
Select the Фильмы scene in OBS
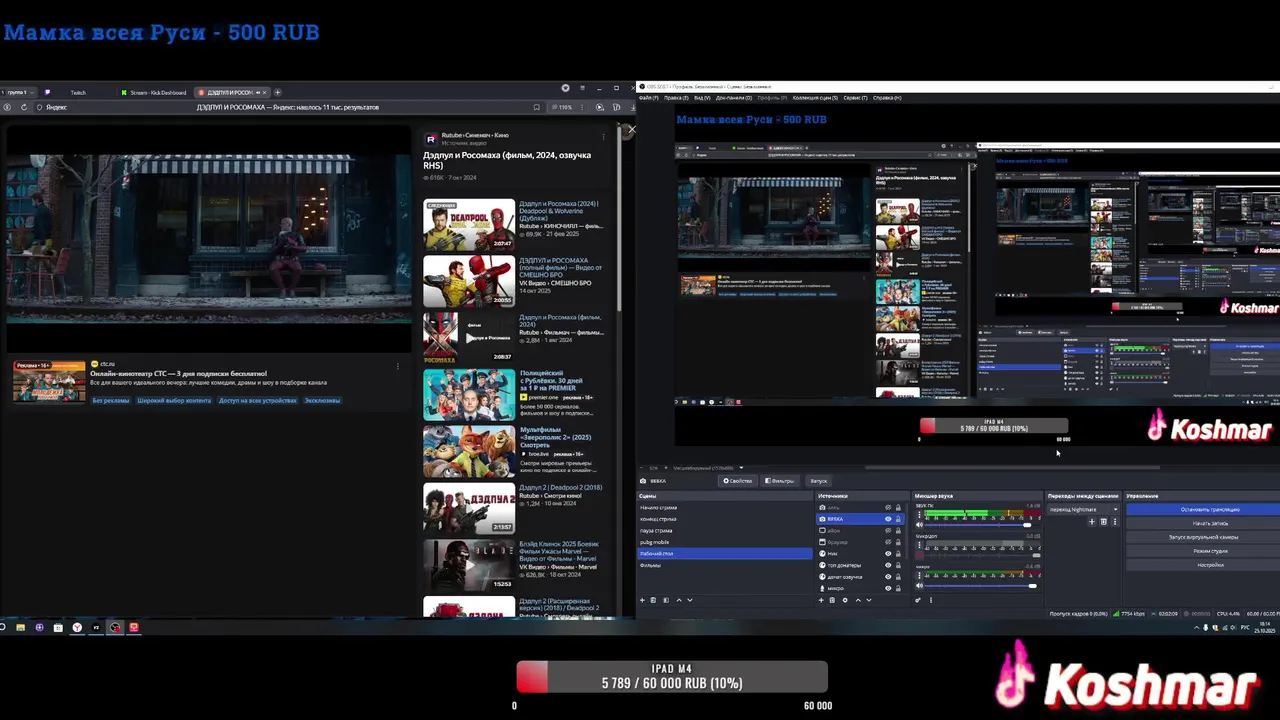(725, 566)
